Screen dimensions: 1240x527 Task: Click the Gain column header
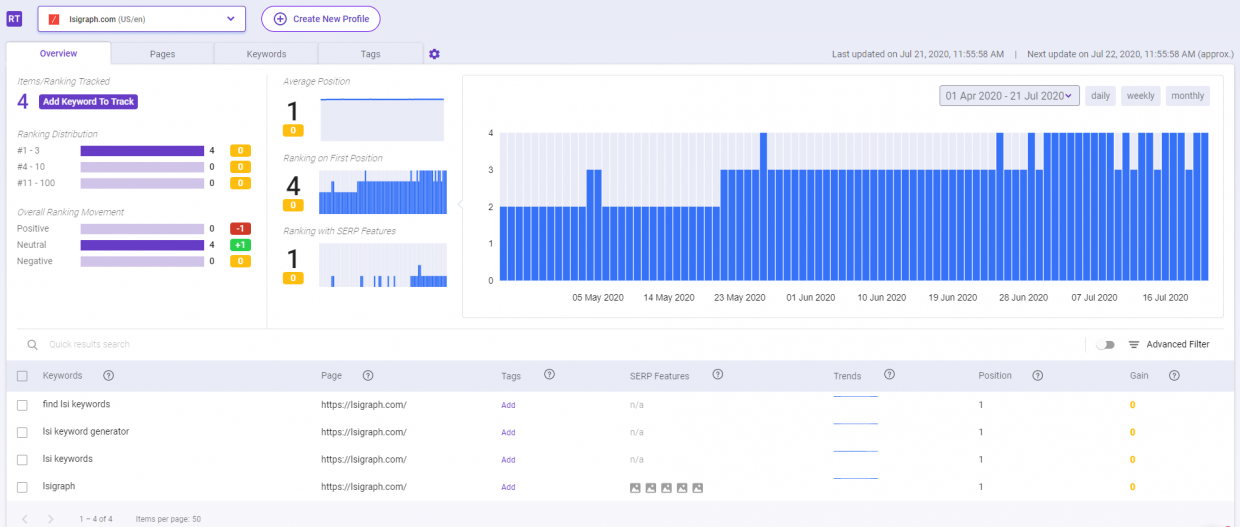(x=1139, y=376)
